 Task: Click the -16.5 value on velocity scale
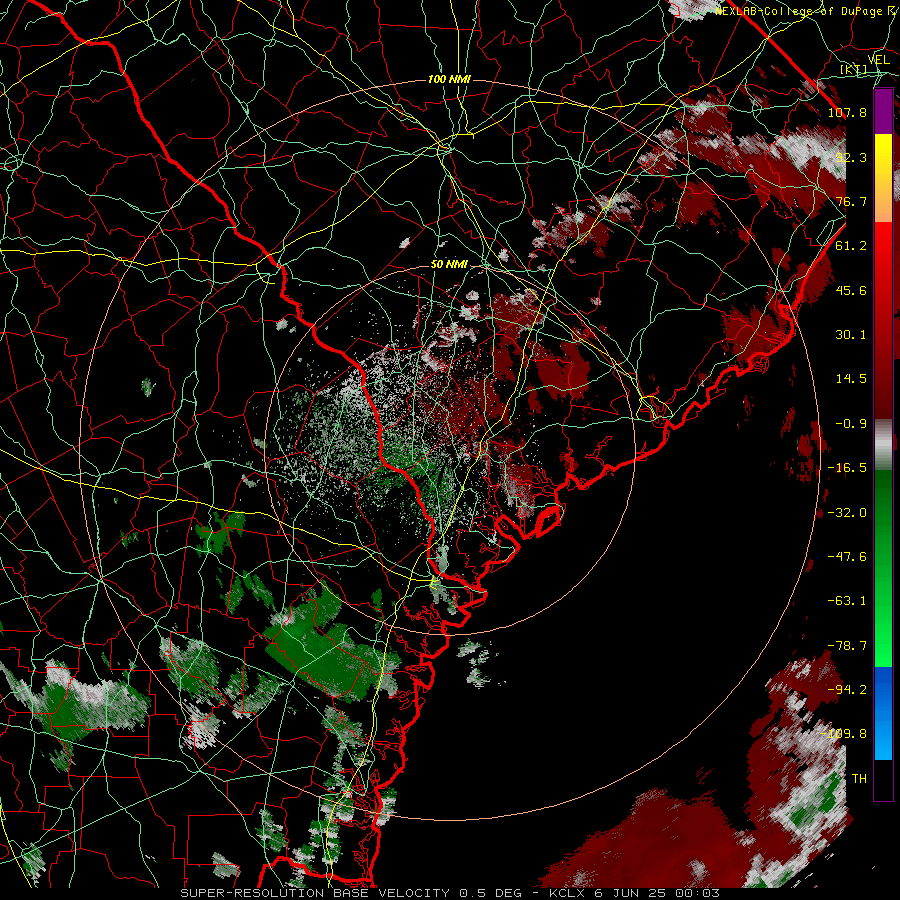(x=847, y=468)
